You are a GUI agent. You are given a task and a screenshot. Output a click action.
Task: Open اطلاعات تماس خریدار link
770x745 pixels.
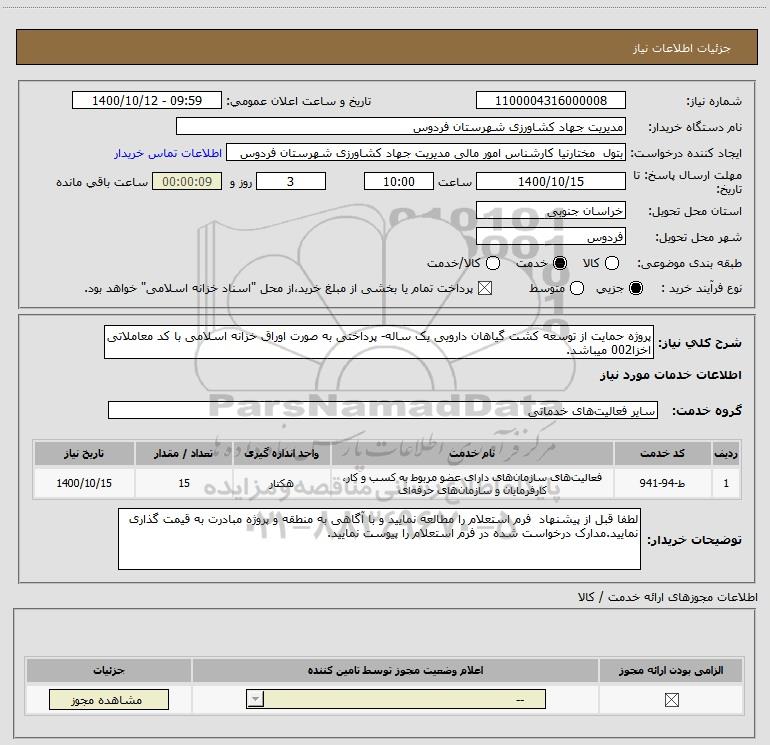168,153
